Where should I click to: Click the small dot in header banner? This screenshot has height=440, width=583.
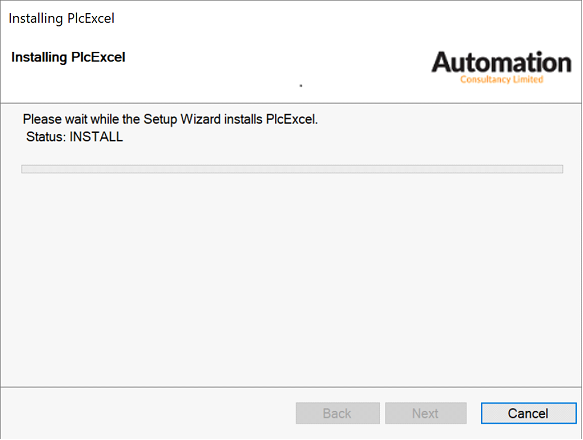click(301, 86)
